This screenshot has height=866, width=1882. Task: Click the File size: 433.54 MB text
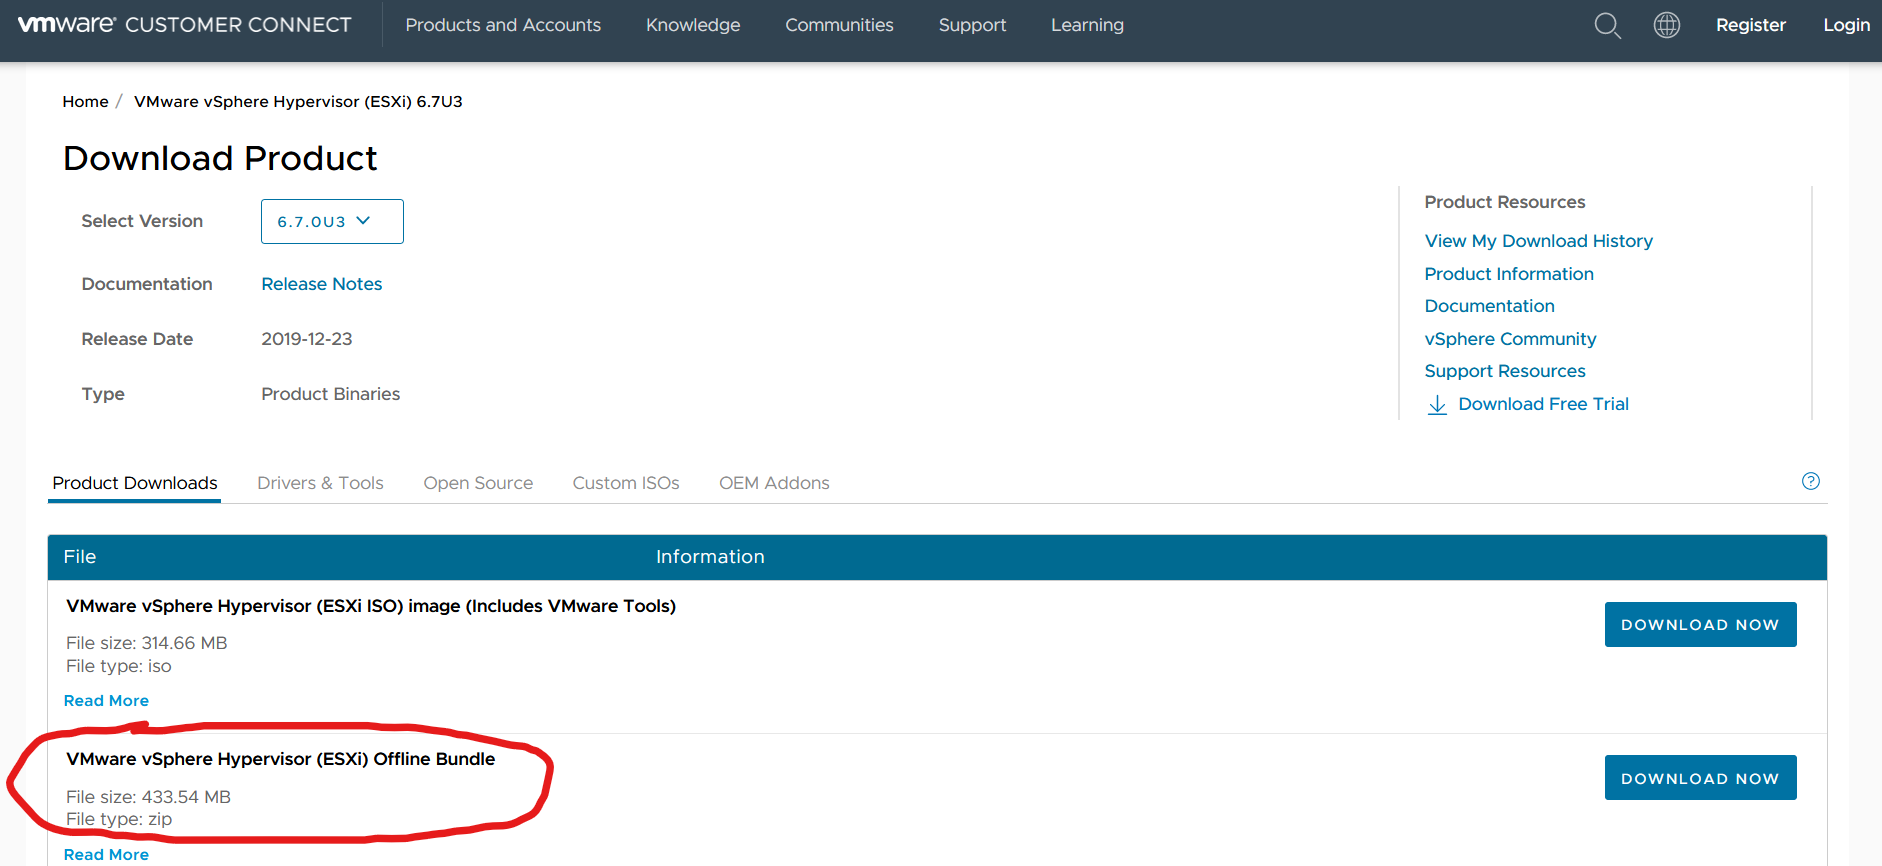point(148,797)
